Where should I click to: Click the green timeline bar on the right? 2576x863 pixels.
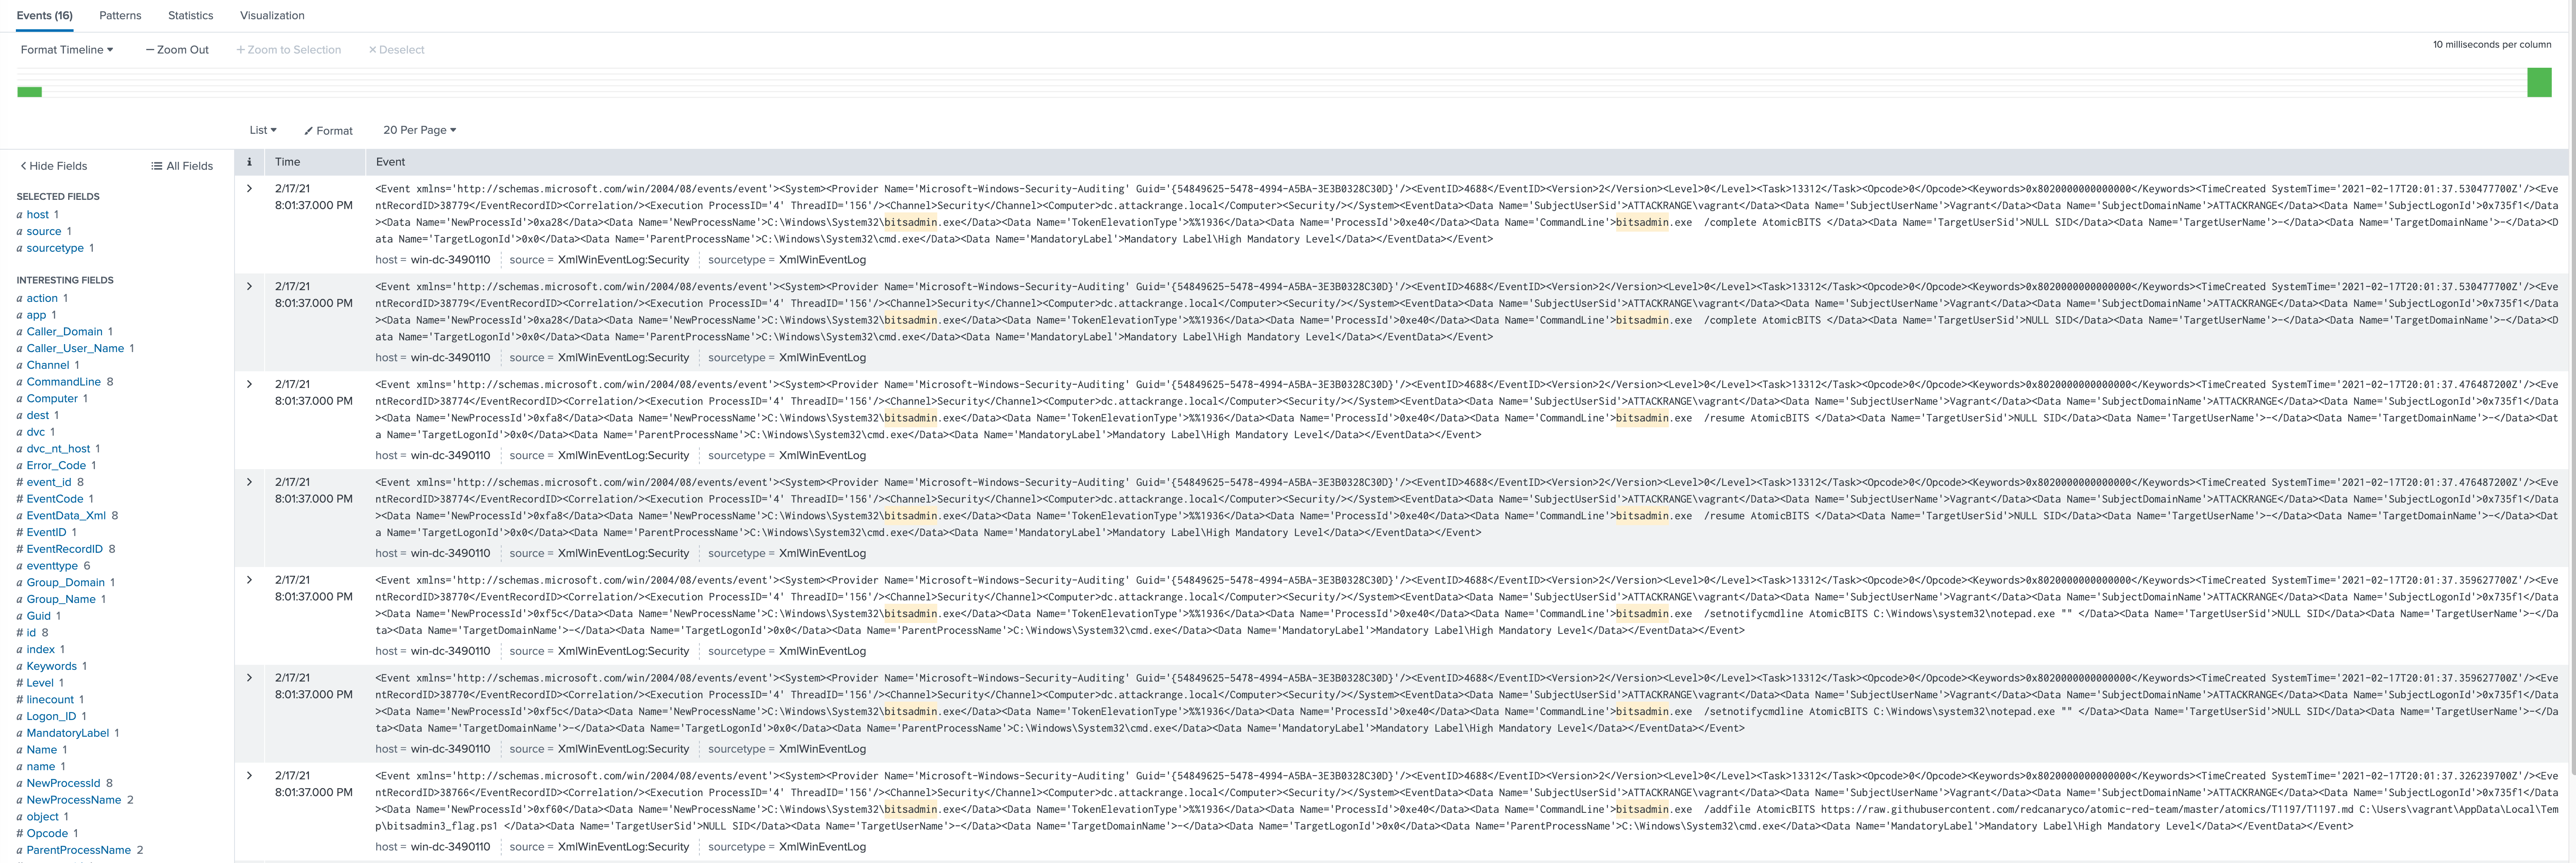(2539, 82)
